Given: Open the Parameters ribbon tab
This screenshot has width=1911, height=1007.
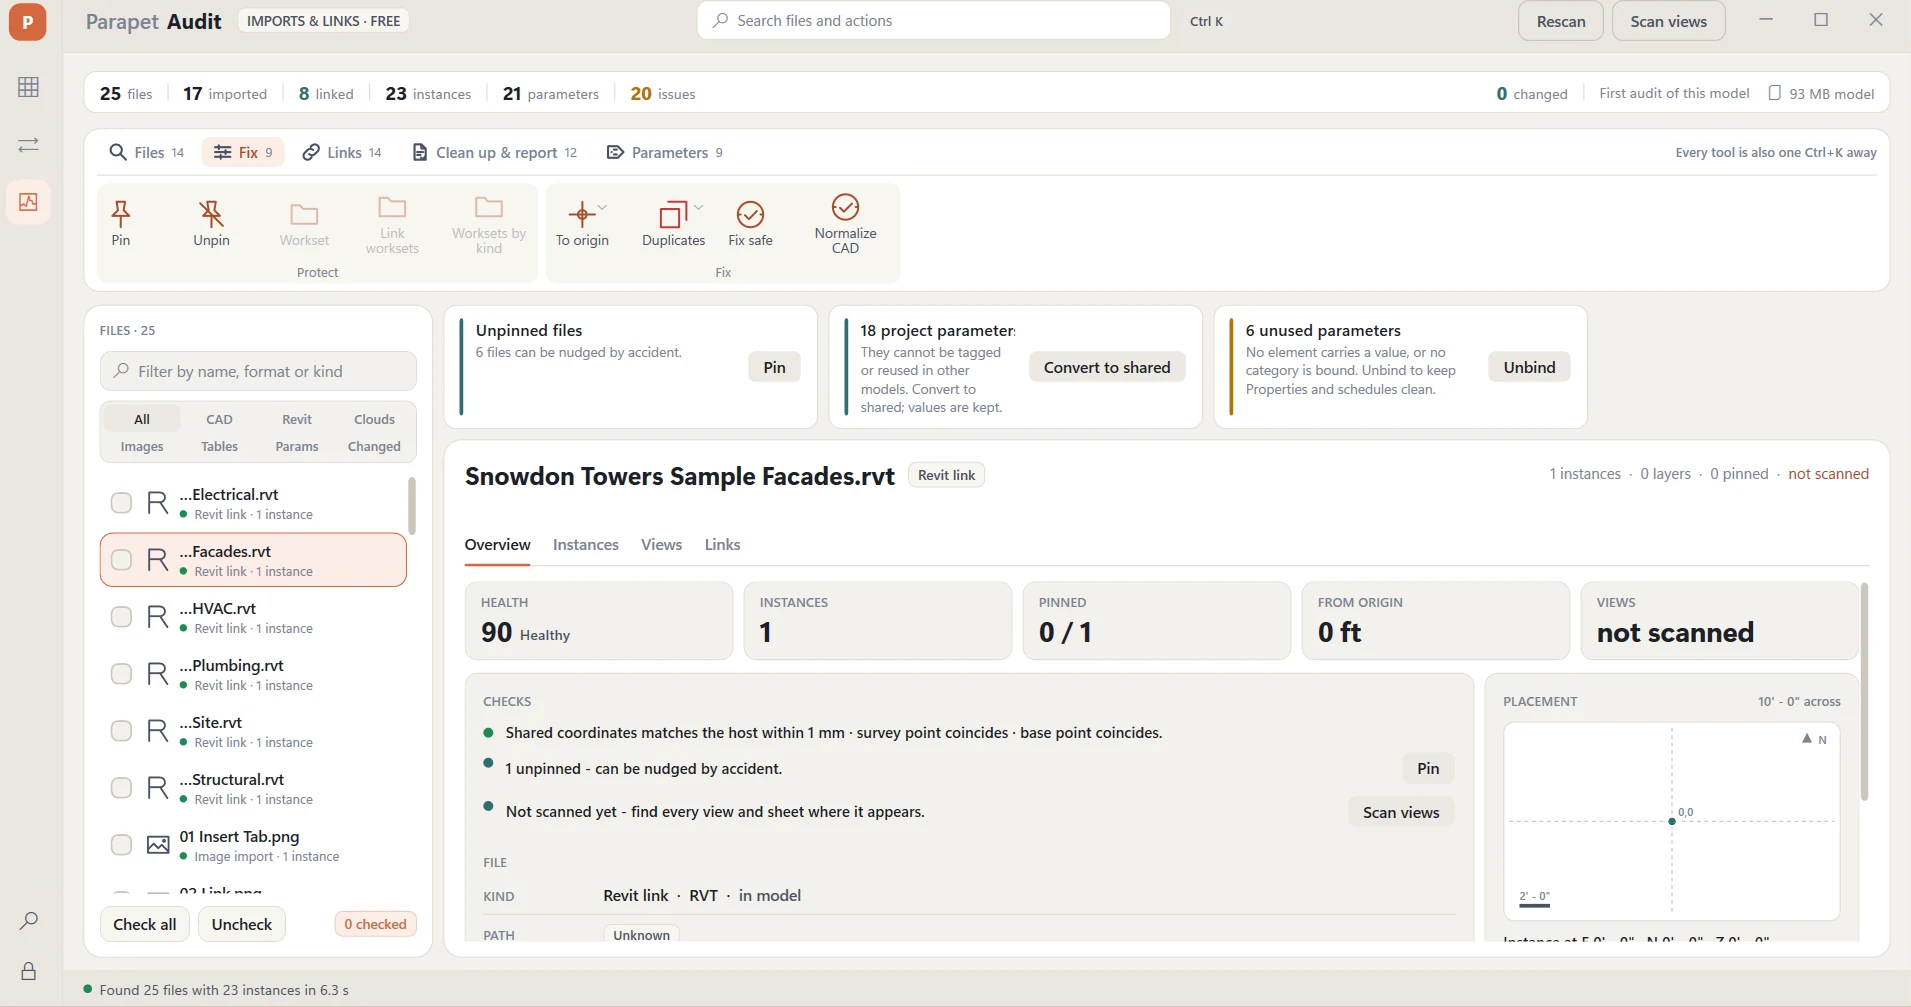Looking at the screenshot, I should [665, 152].
